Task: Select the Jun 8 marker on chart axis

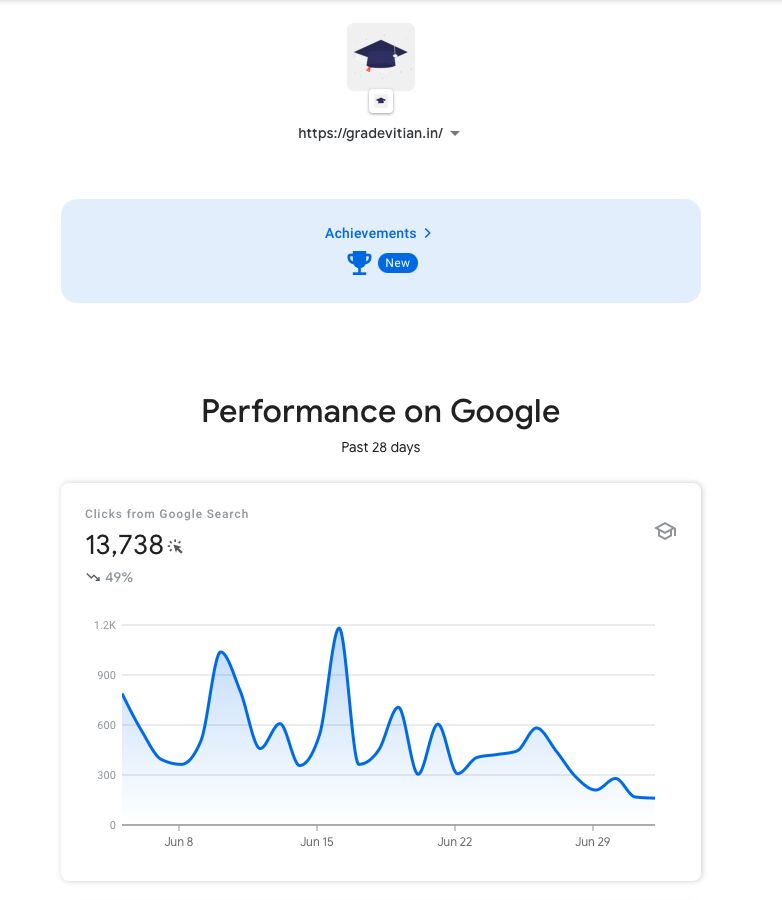Action: [179, 841]
